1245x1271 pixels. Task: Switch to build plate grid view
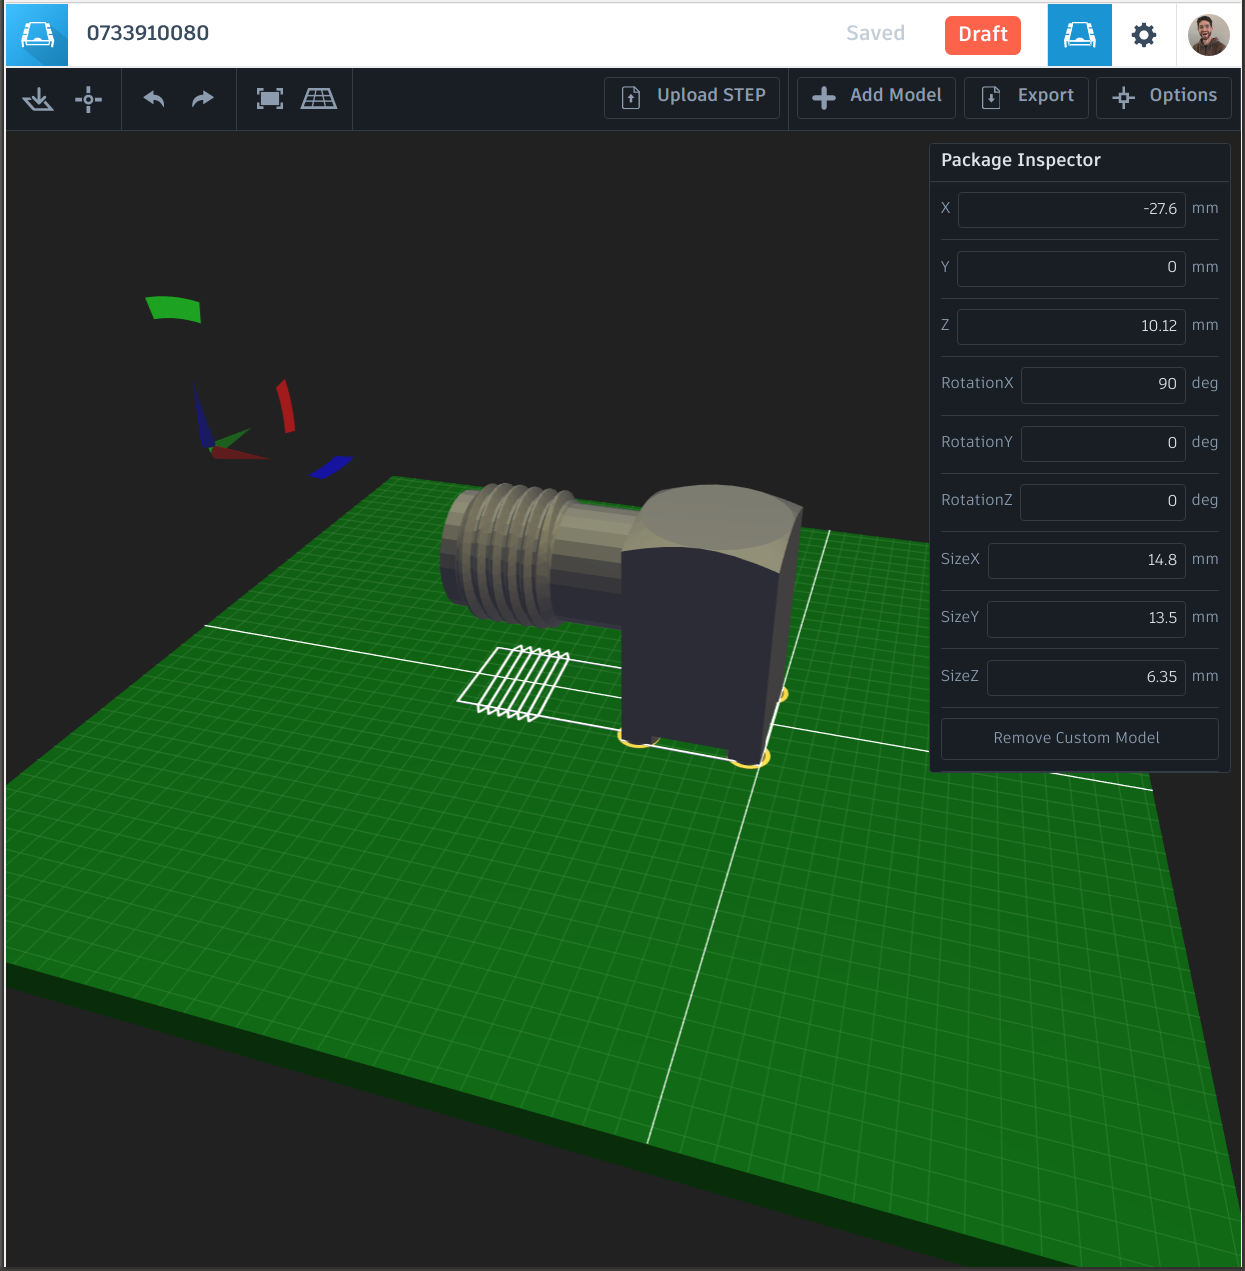(x=319, y=99)
